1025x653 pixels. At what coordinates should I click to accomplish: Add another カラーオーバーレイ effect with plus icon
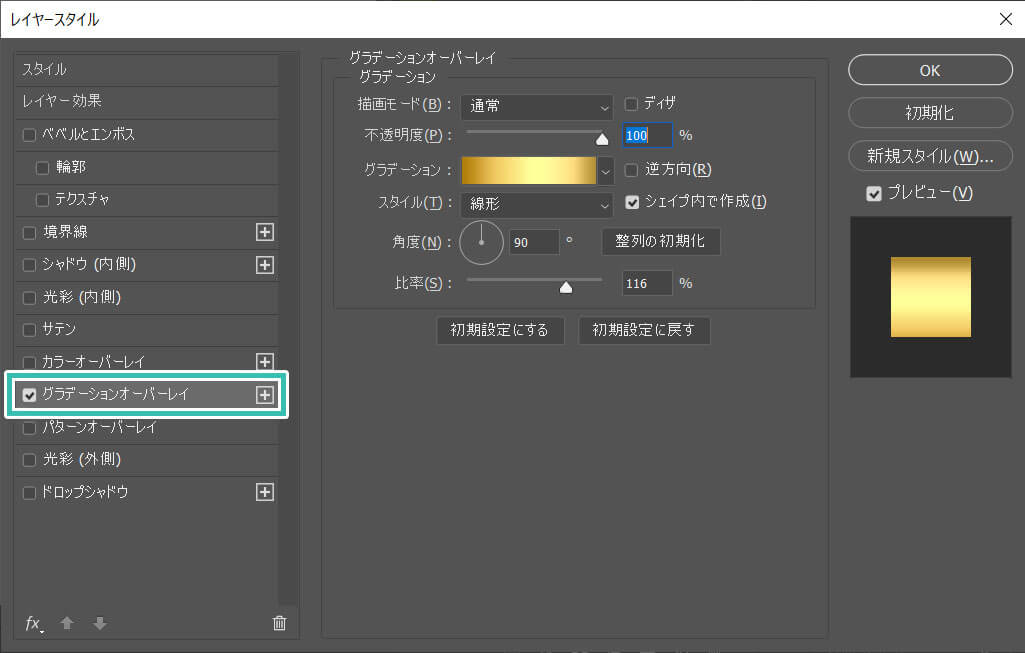(x=265, y=361)
